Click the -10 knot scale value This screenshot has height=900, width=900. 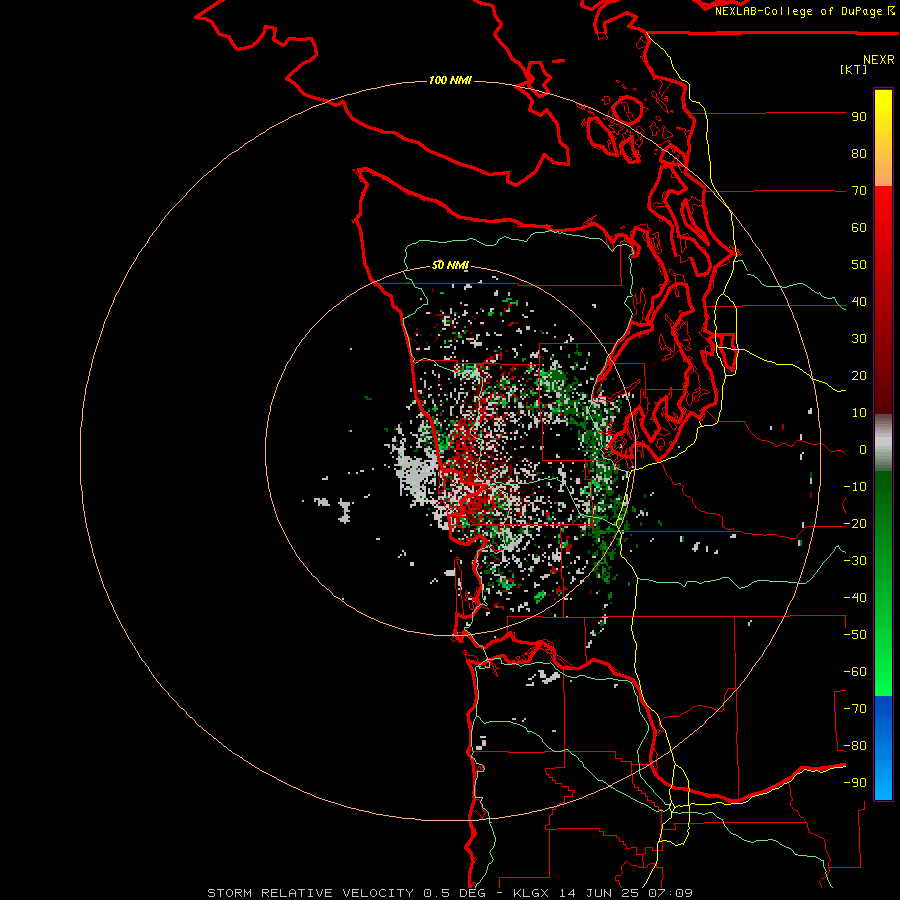(855, 487)
